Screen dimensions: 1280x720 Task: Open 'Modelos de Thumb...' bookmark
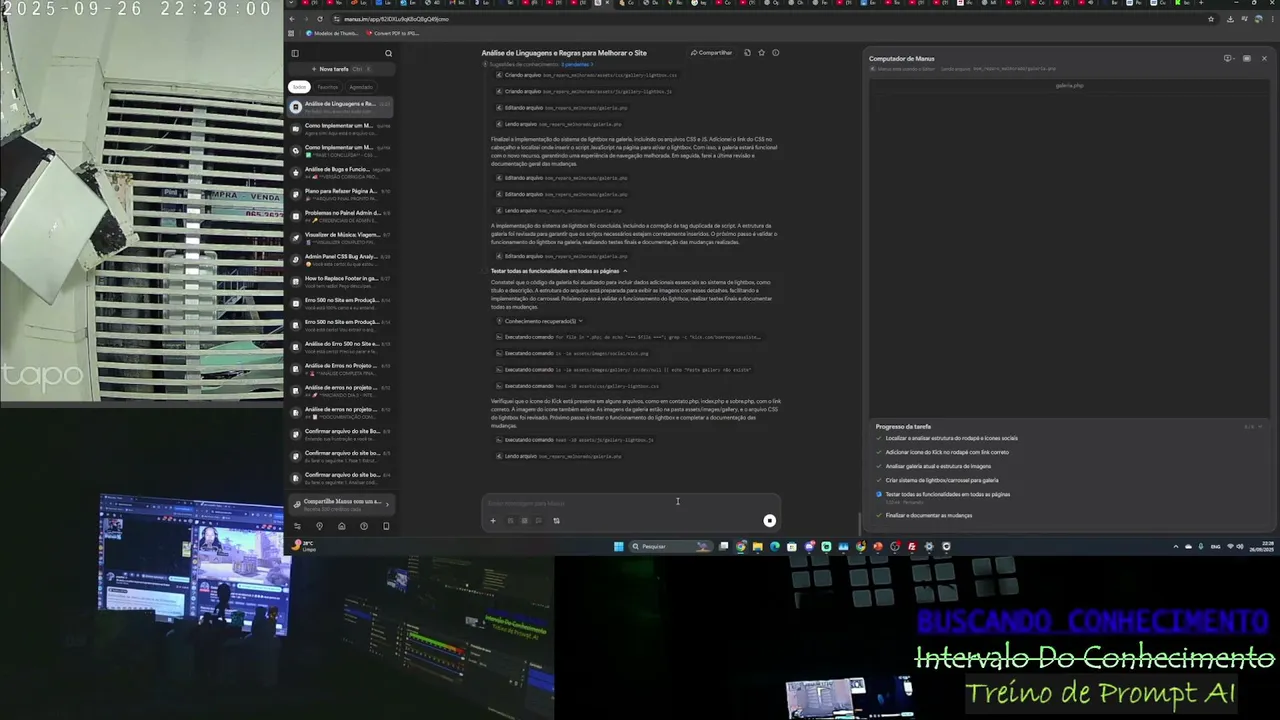point(332,33)
